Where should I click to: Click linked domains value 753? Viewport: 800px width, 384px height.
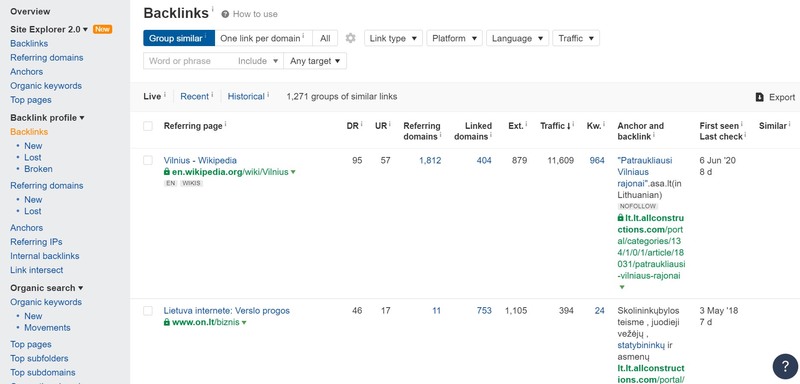pyautogui.click(x=484, y=311)
